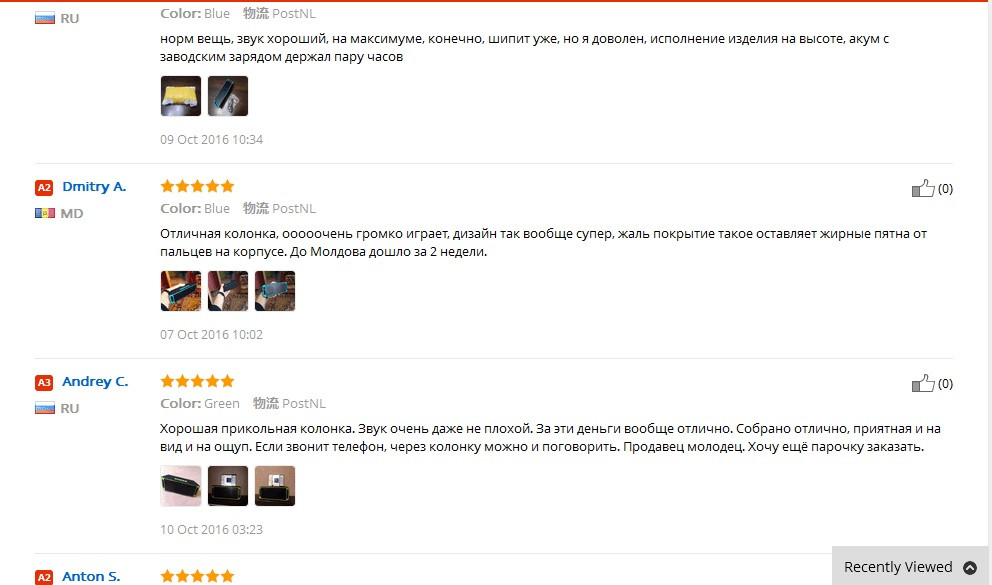This screenshot has width=992, height=585.
Task: View Andrey's third speaker photo
Action: pos(275,486)
